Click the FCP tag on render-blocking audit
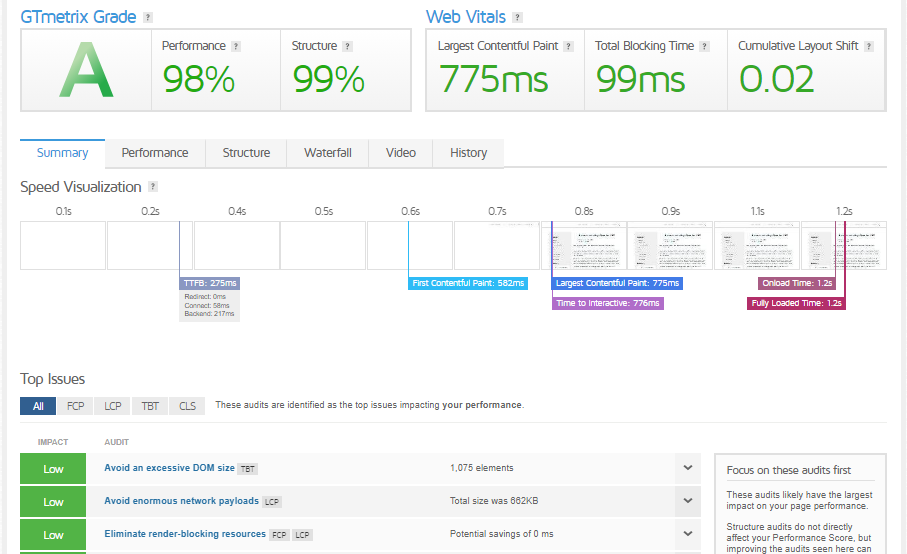 pyautogui.click(x=279, y=535)
